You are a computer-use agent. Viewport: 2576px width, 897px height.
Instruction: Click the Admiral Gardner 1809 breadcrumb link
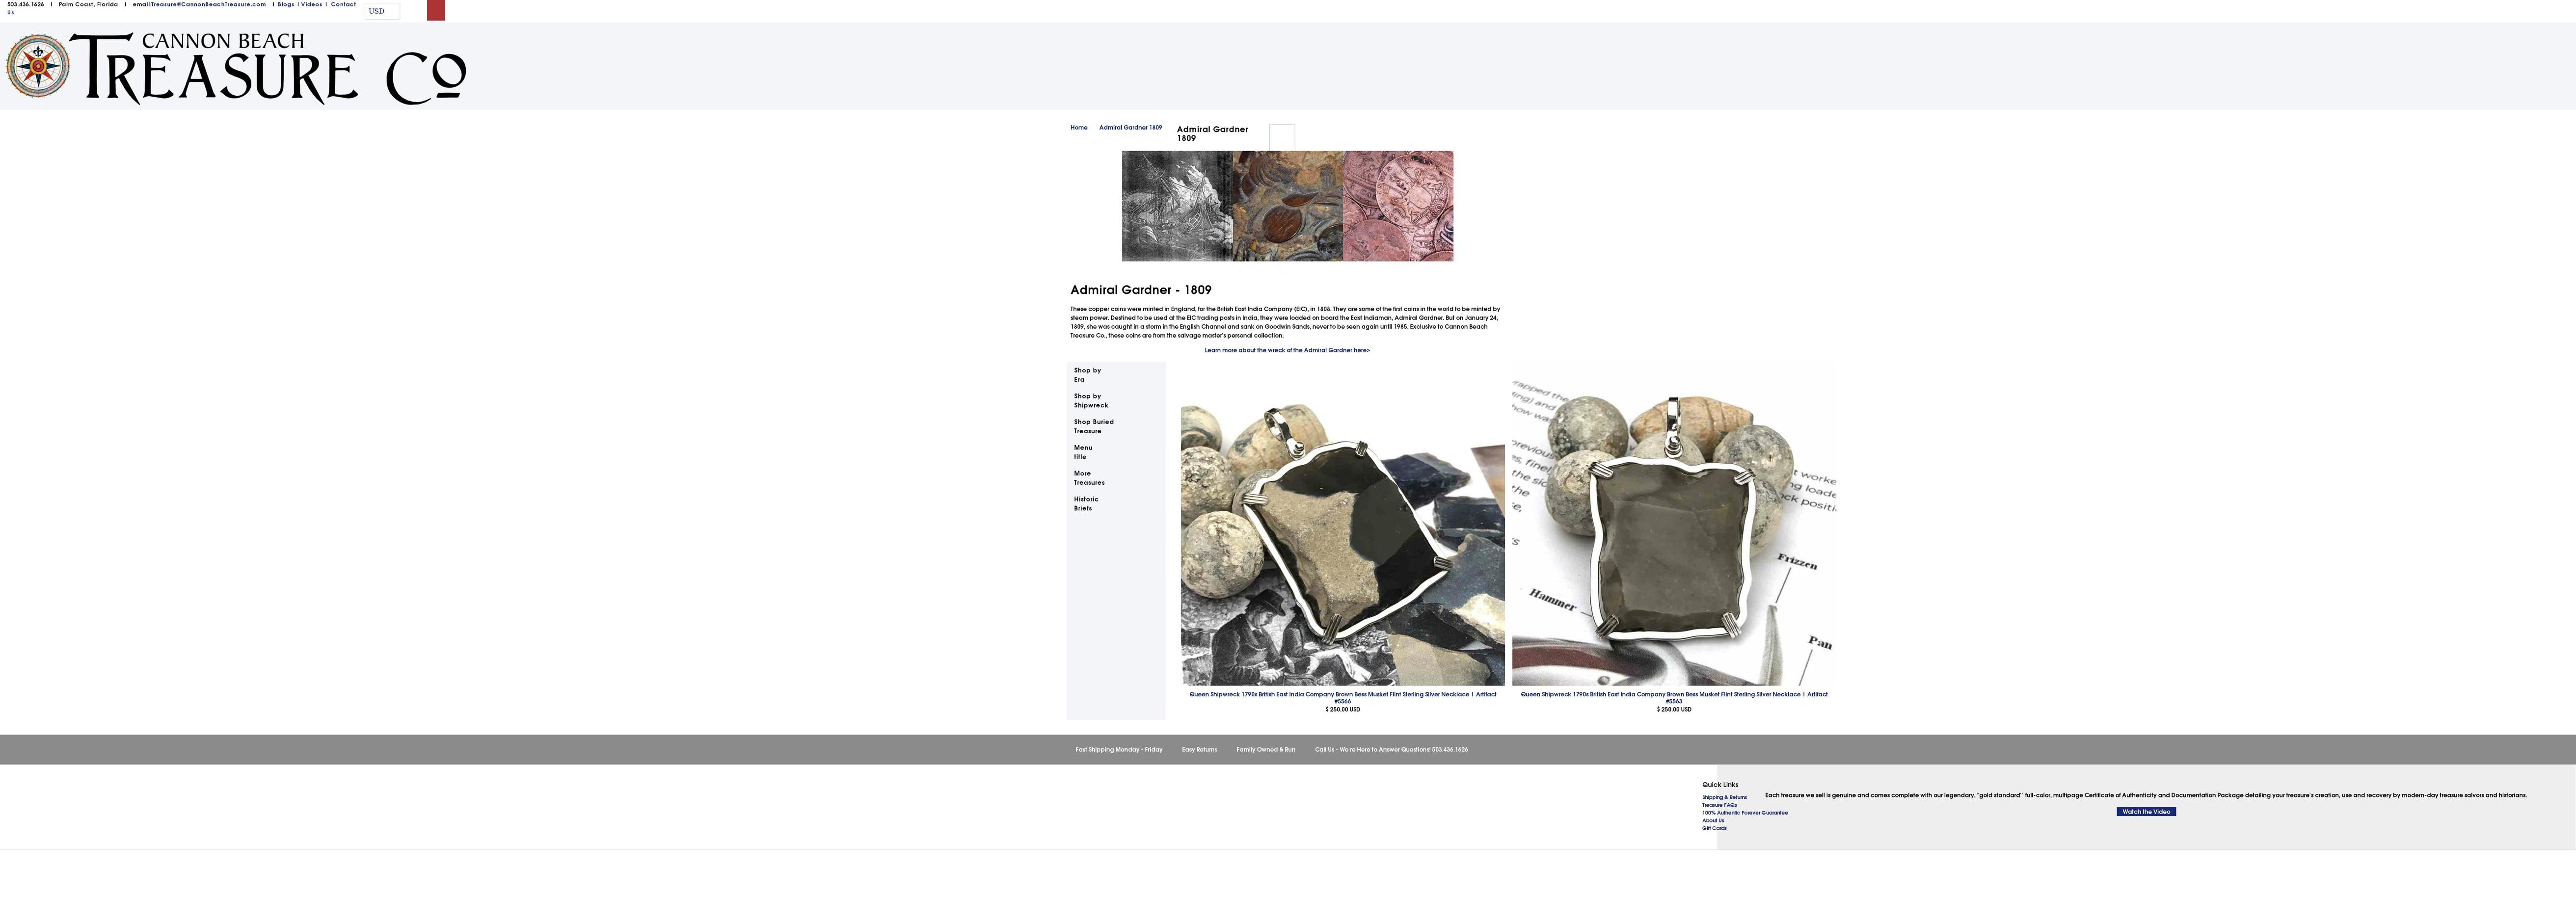point(1130,128)
